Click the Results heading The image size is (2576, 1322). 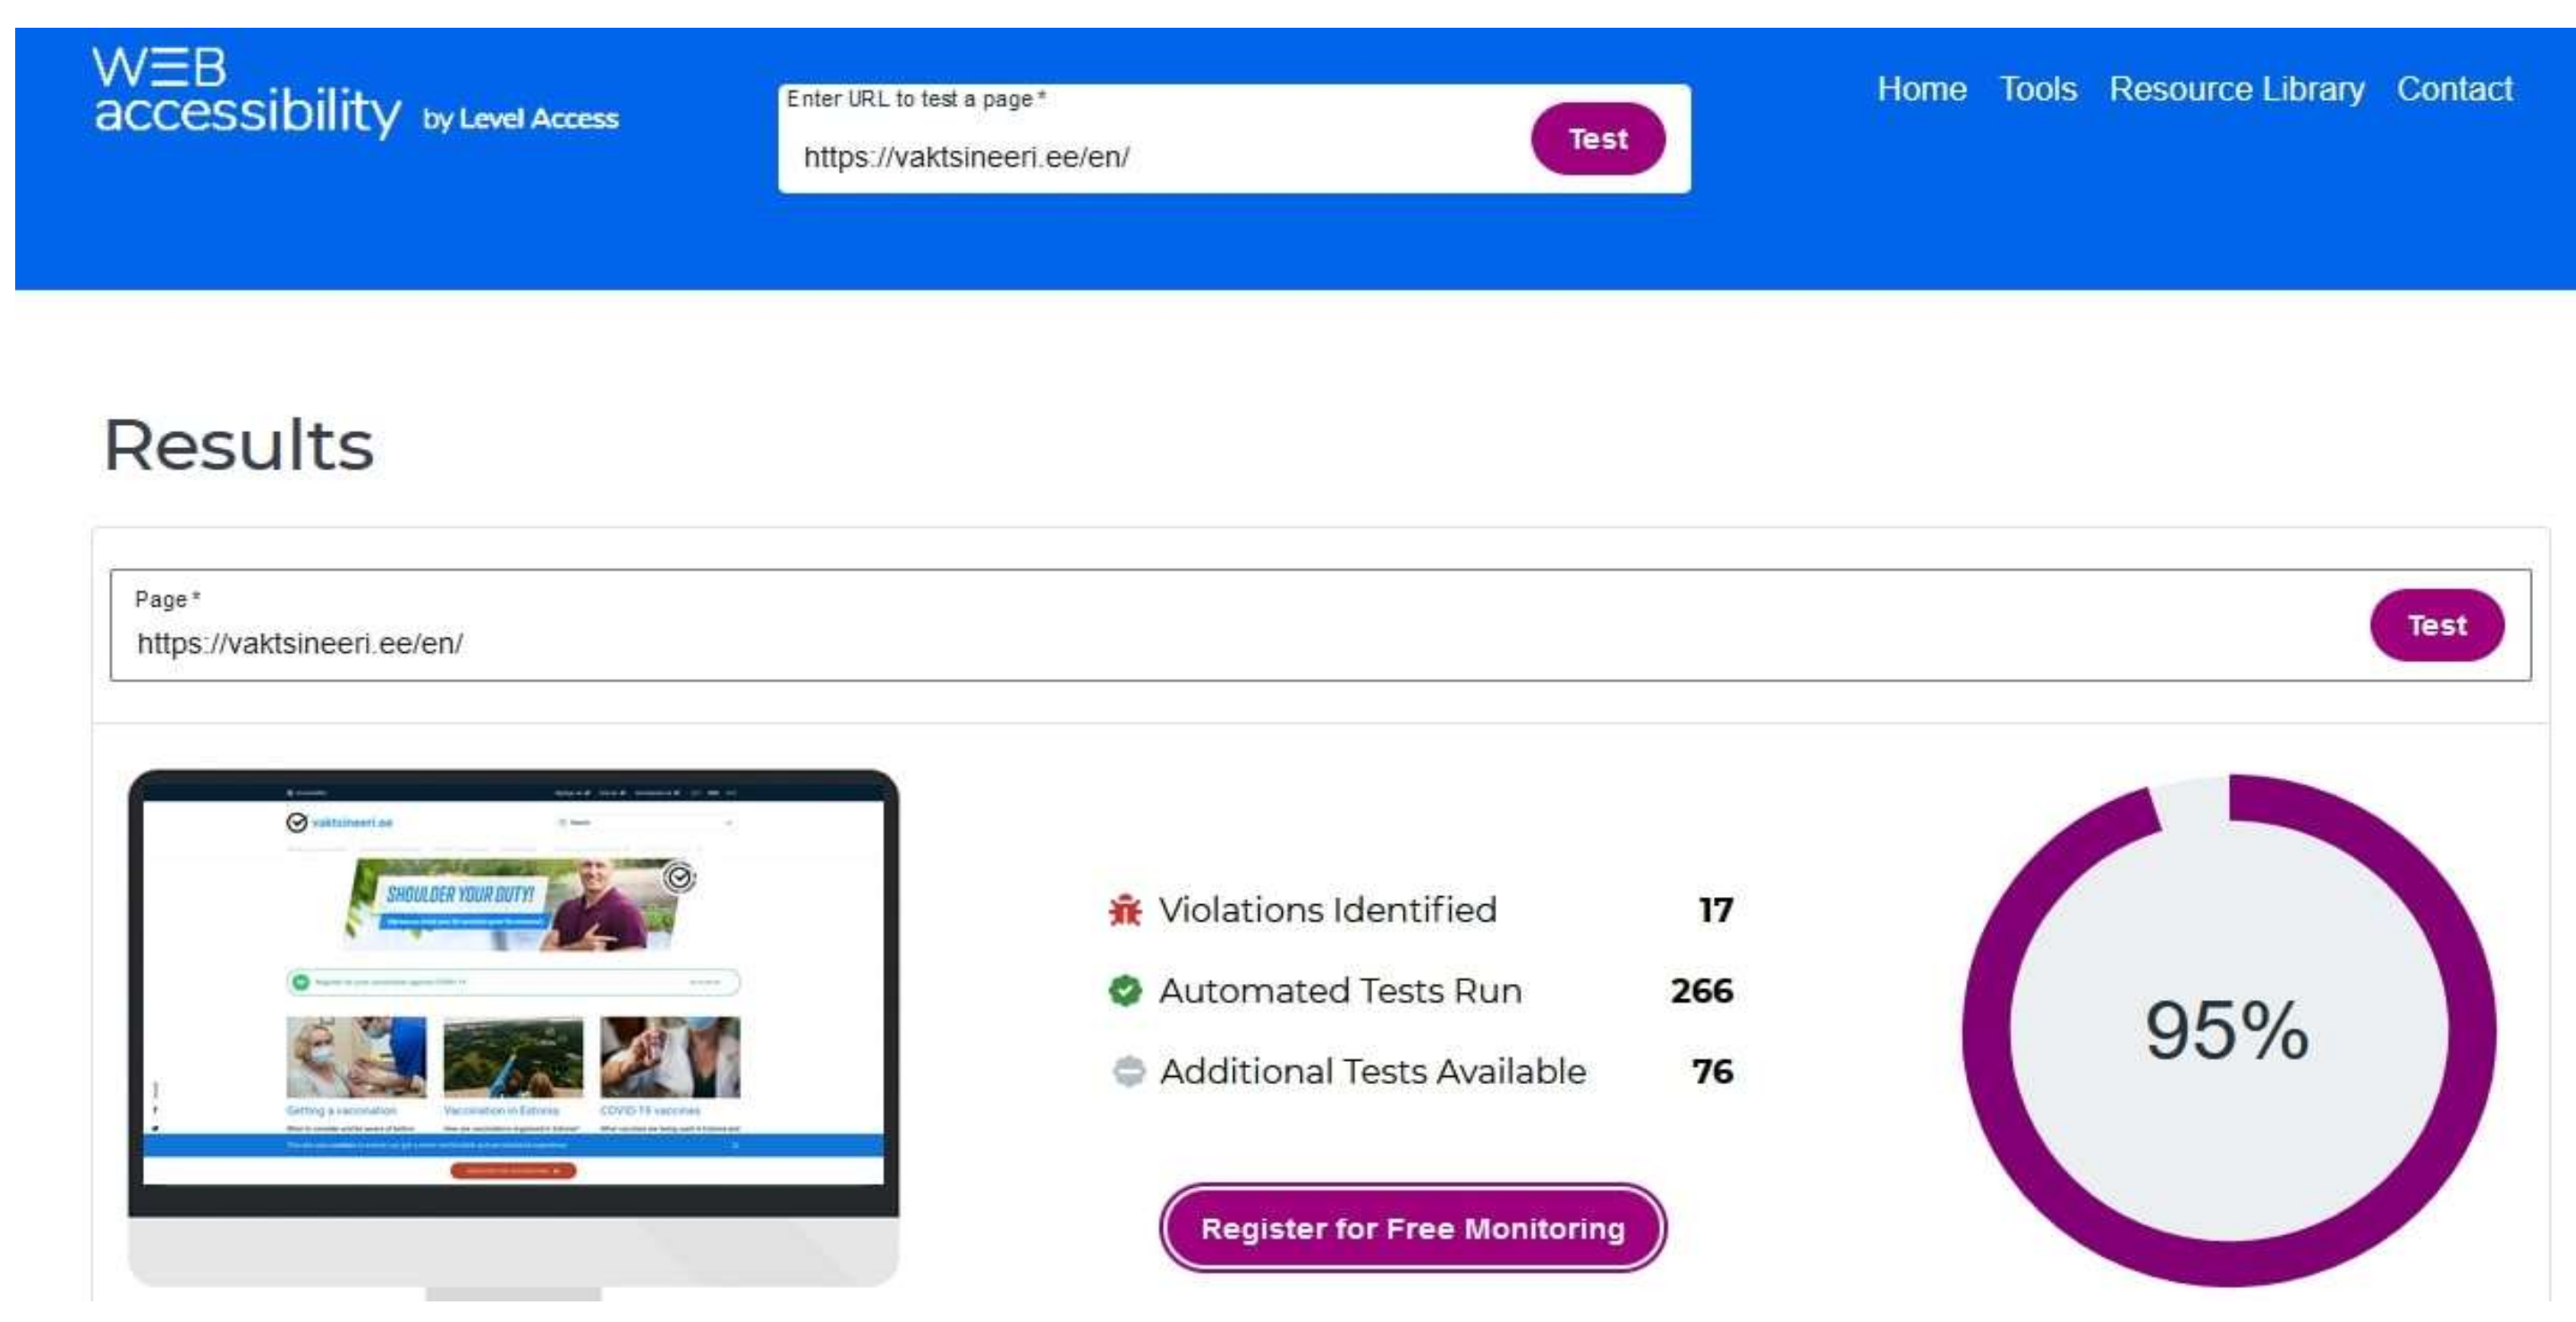coord(238,445)
